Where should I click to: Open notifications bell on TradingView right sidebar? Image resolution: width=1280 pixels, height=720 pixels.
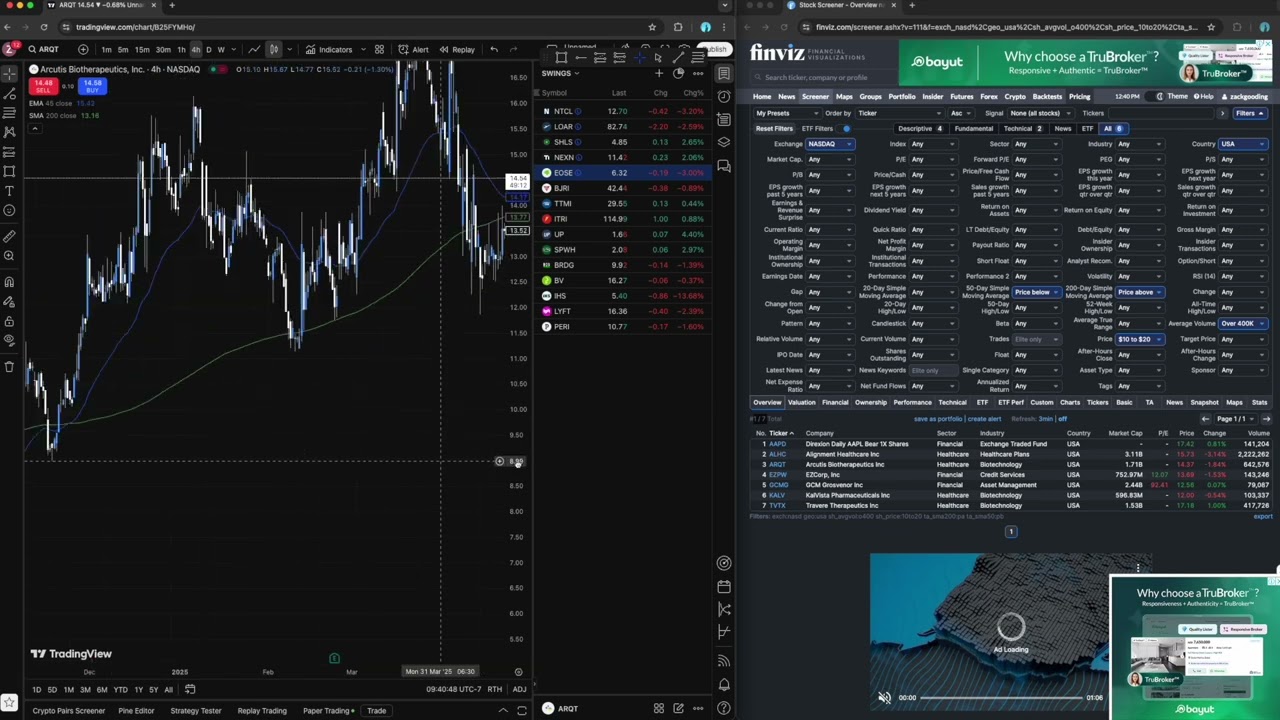(x=724, y=685)
